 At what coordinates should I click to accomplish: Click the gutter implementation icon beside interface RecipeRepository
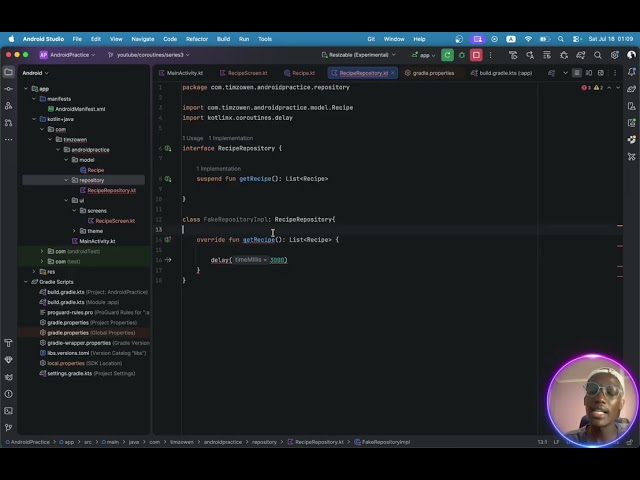[x=168, y=148]
